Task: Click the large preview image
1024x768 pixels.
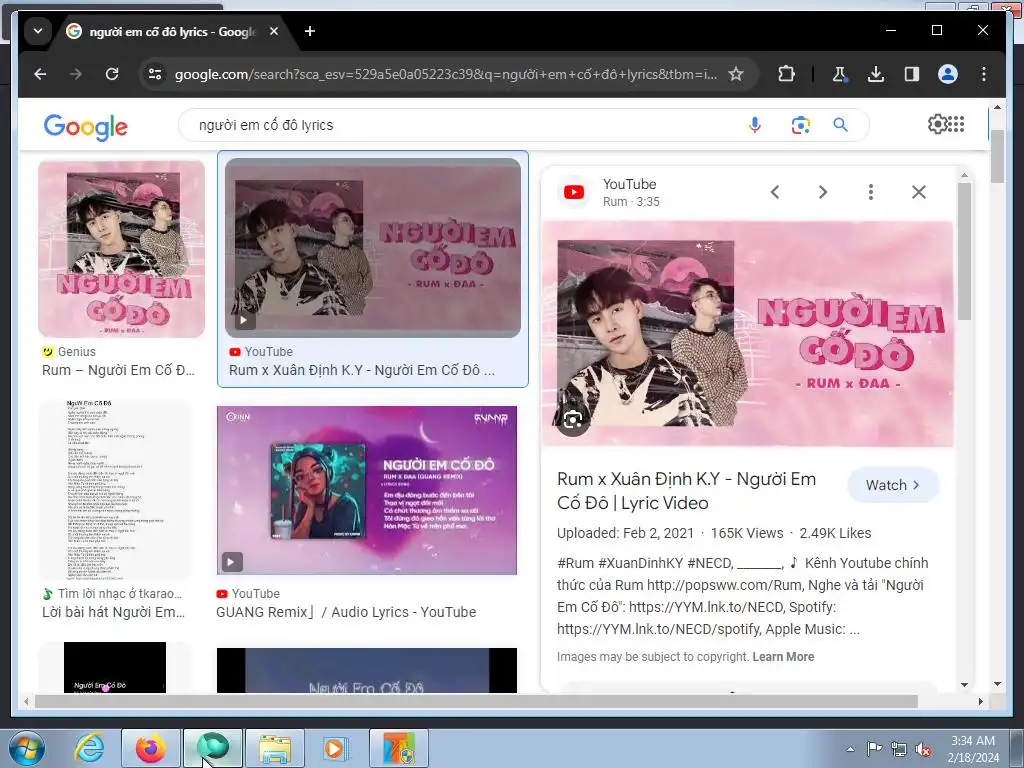Action: [x=748, y=334]
